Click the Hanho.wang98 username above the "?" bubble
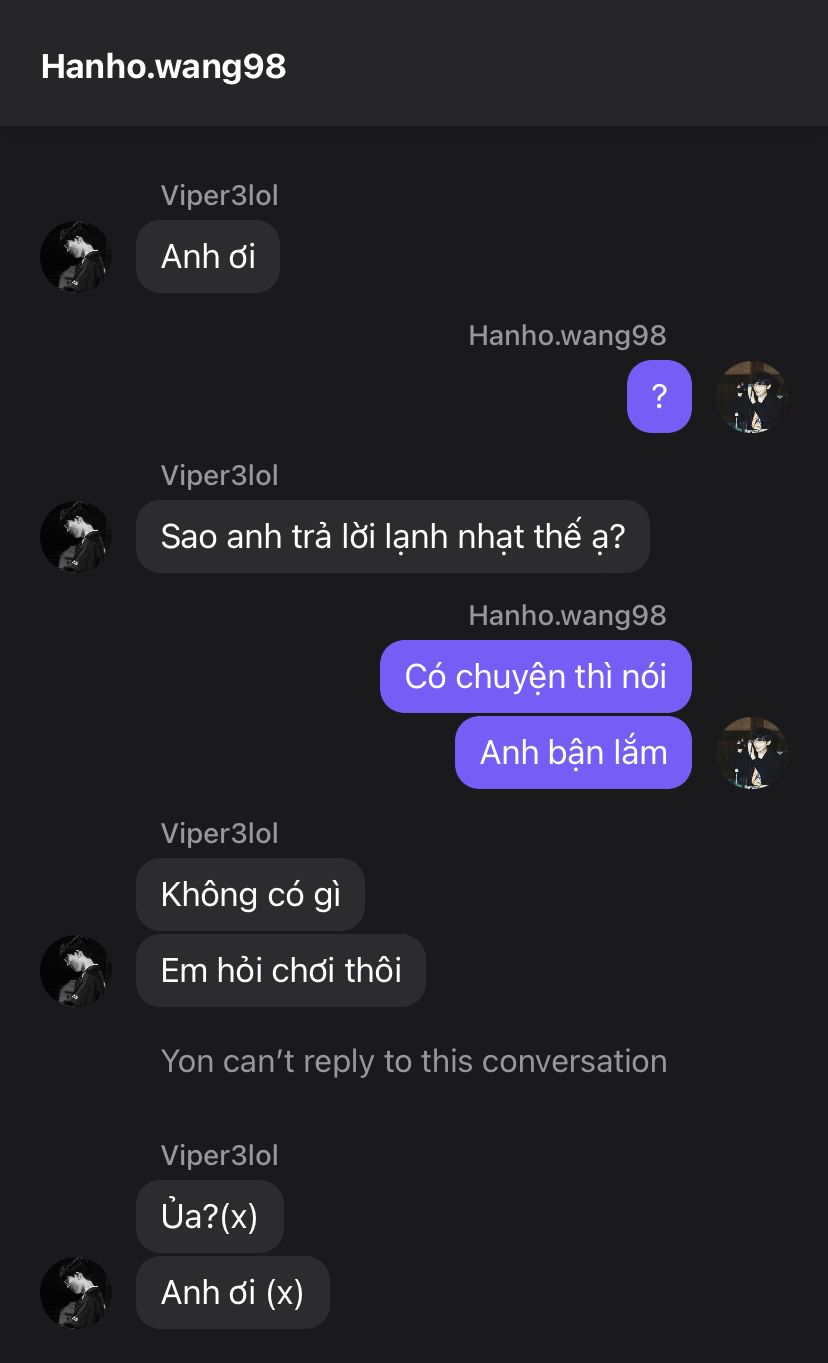828x1363 pixels. 567,336
